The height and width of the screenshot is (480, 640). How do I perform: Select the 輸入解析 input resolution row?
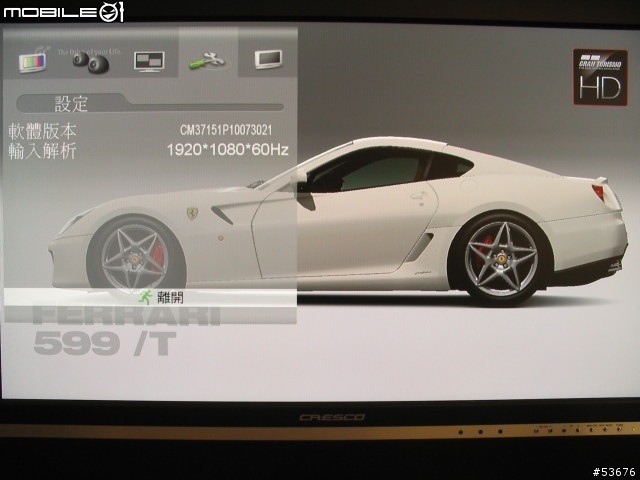(149, 150)
